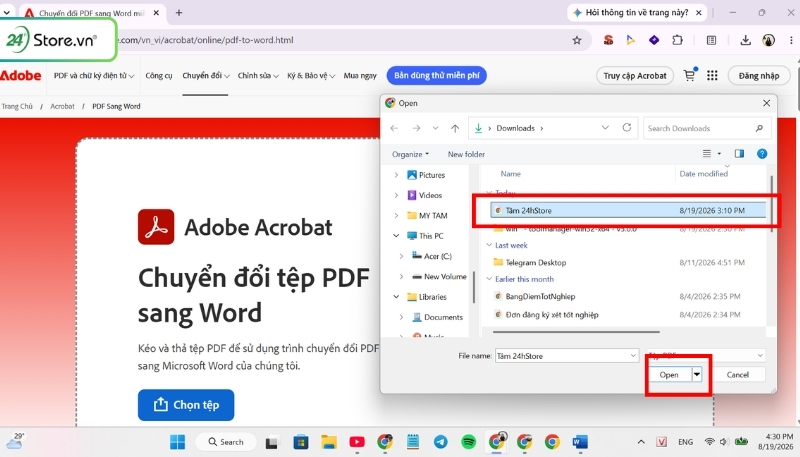Open dialog help question mark icon

(x=762, y=154)
